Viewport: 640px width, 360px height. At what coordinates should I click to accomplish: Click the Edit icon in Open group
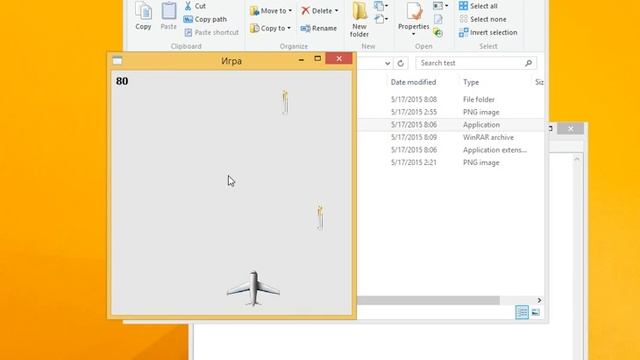click(x=438, y=19)
